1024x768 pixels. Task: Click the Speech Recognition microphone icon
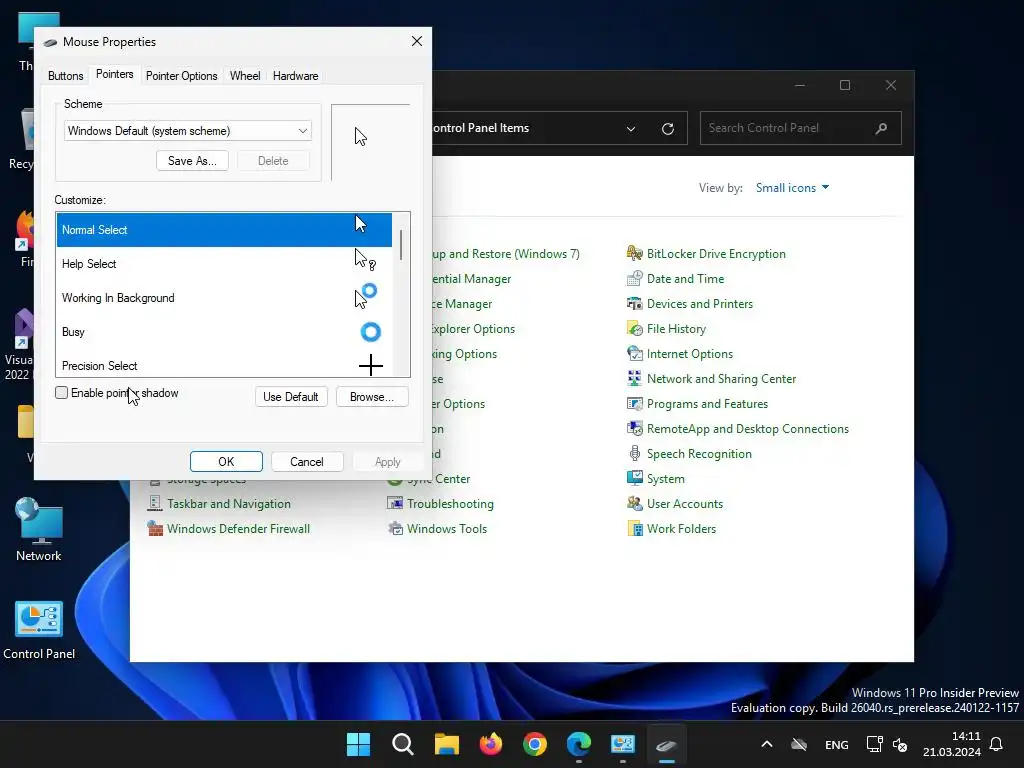[x=634, y=453]
